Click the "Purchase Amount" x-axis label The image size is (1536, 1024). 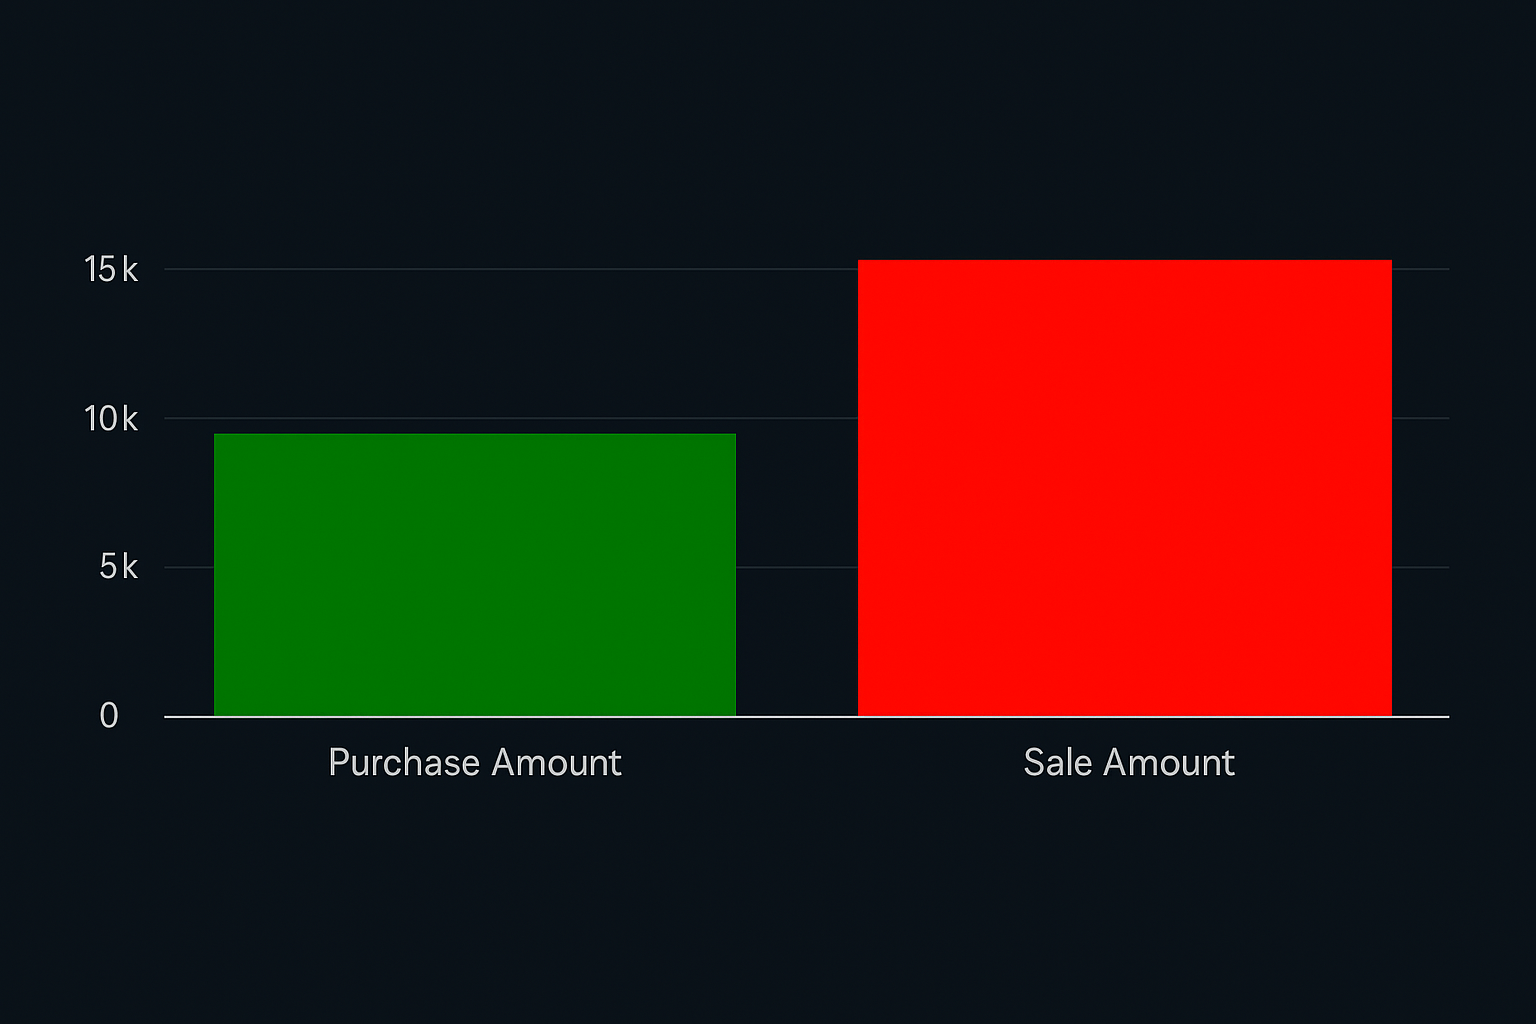coord(475,763)
